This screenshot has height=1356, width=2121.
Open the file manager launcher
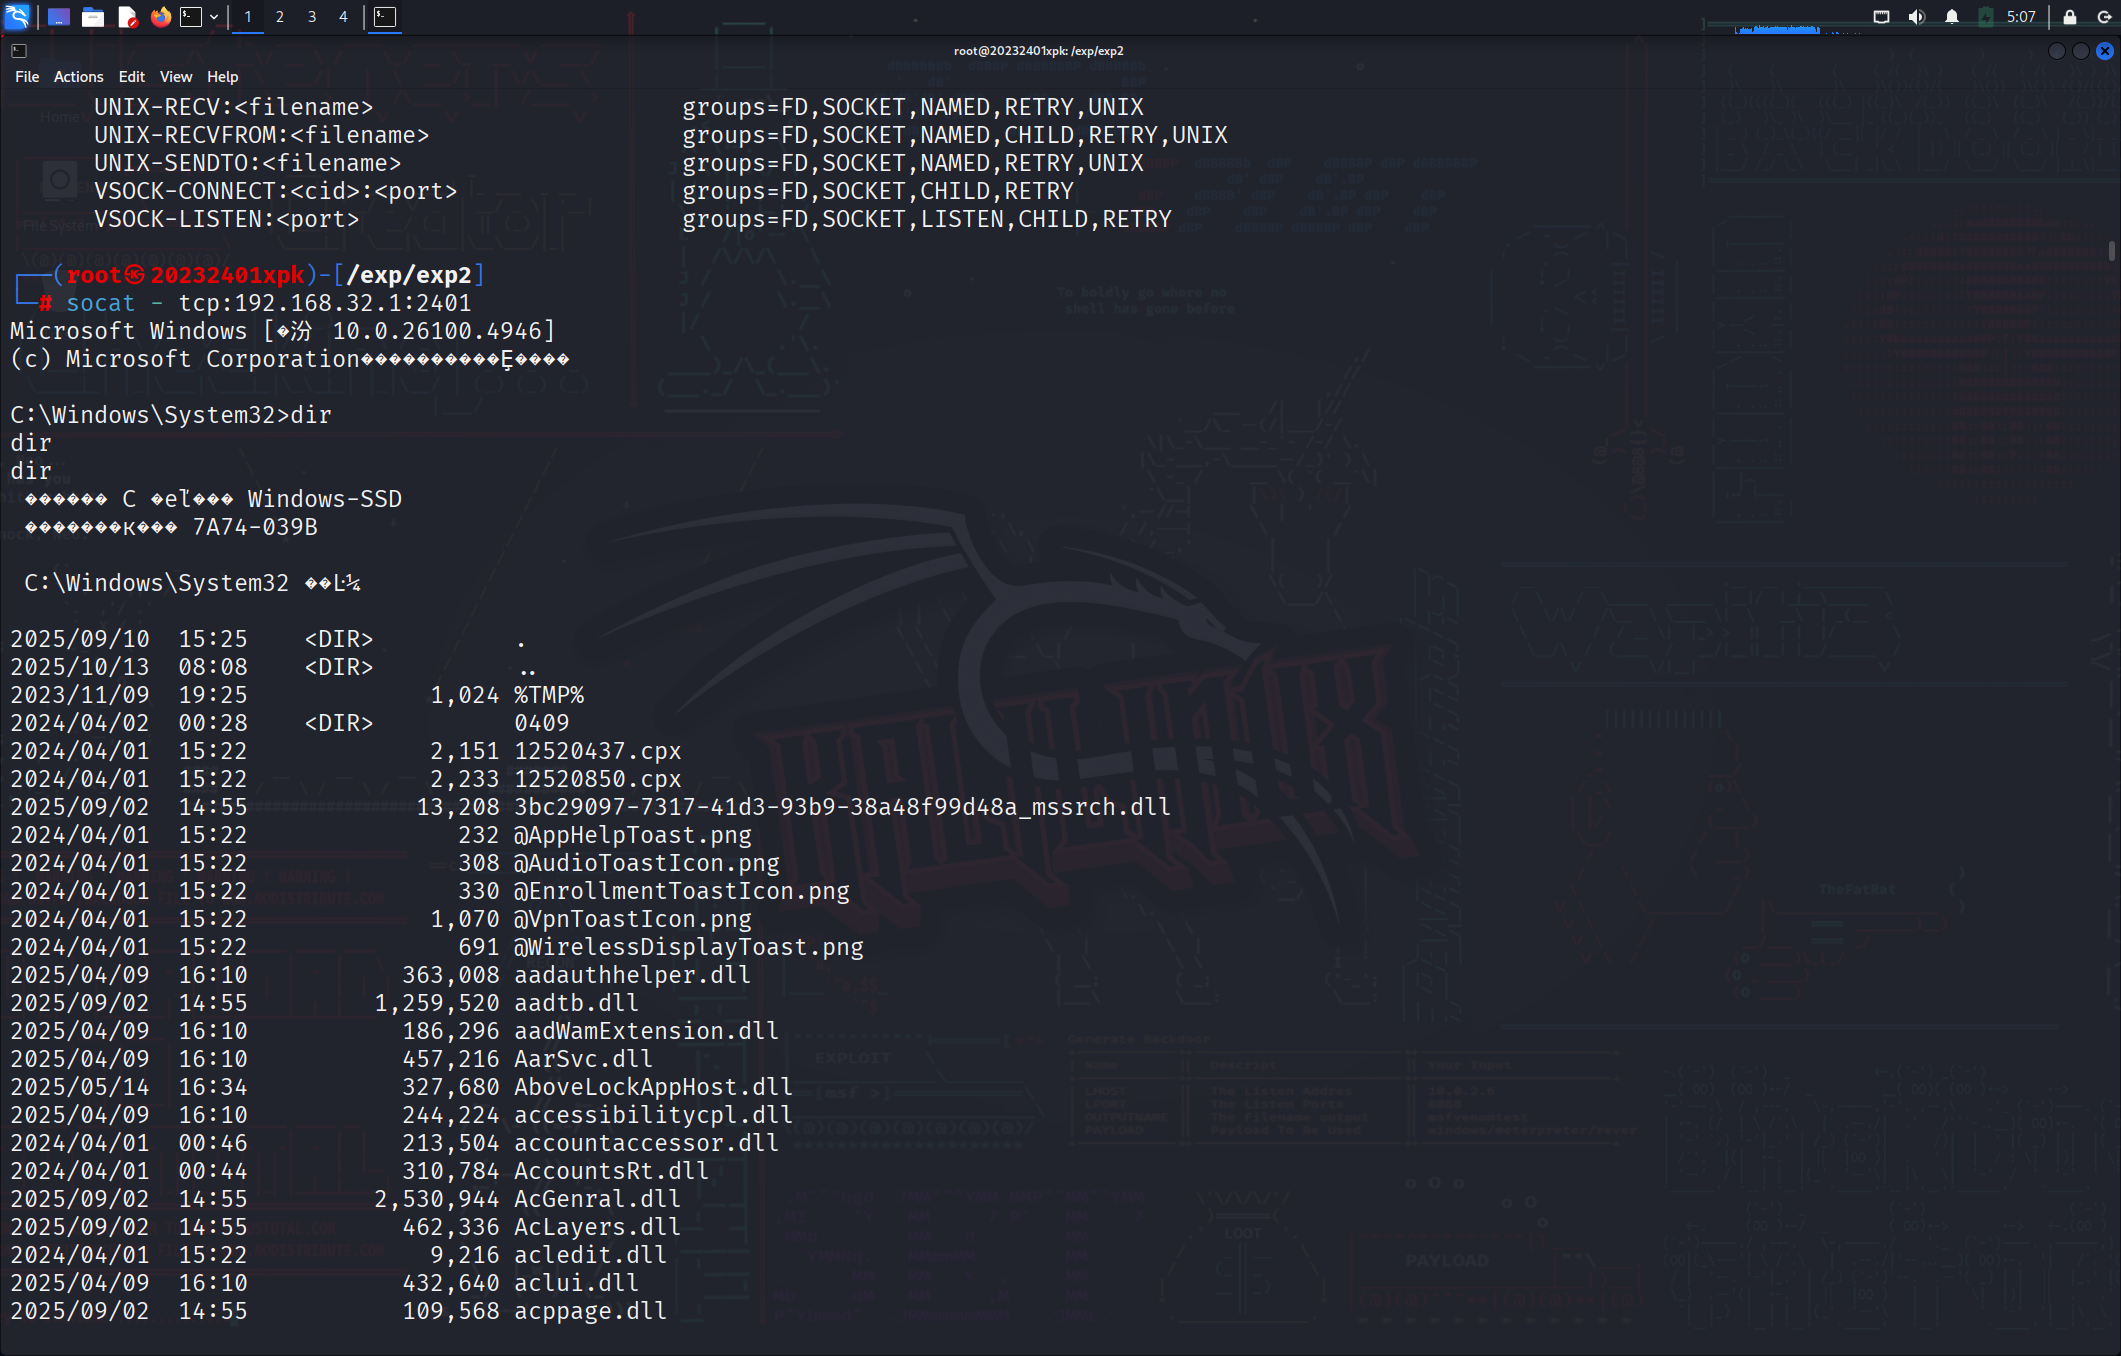tap(93, 16)
